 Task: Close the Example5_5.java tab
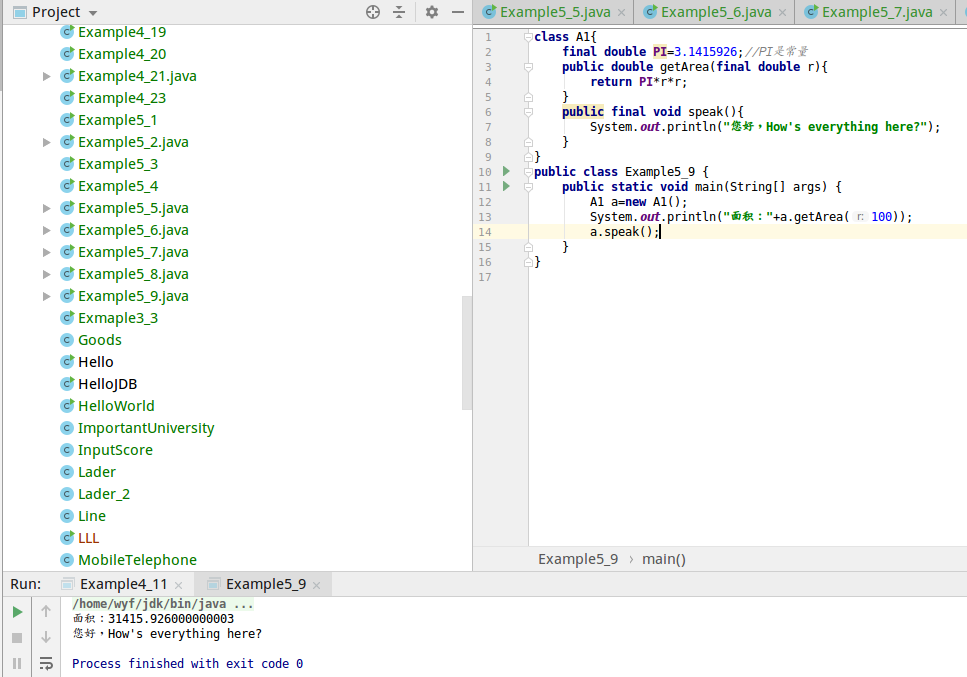pyautogui.click(x=622, y=12)
